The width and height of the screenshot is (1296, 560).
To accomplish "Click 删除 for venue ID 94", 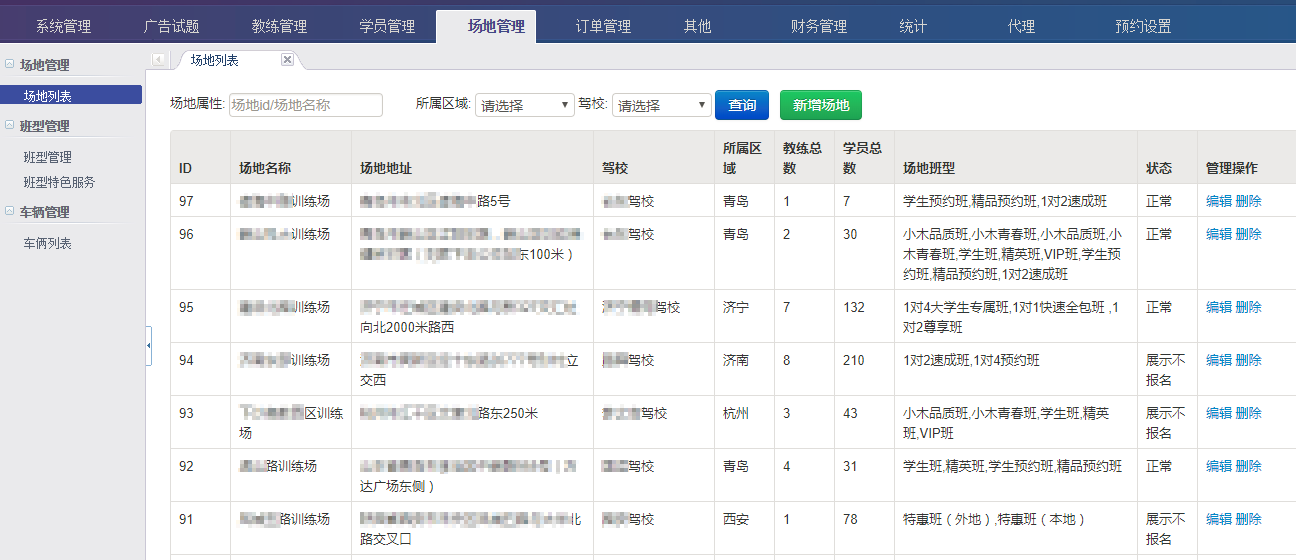I will [x=1249, y=360].
